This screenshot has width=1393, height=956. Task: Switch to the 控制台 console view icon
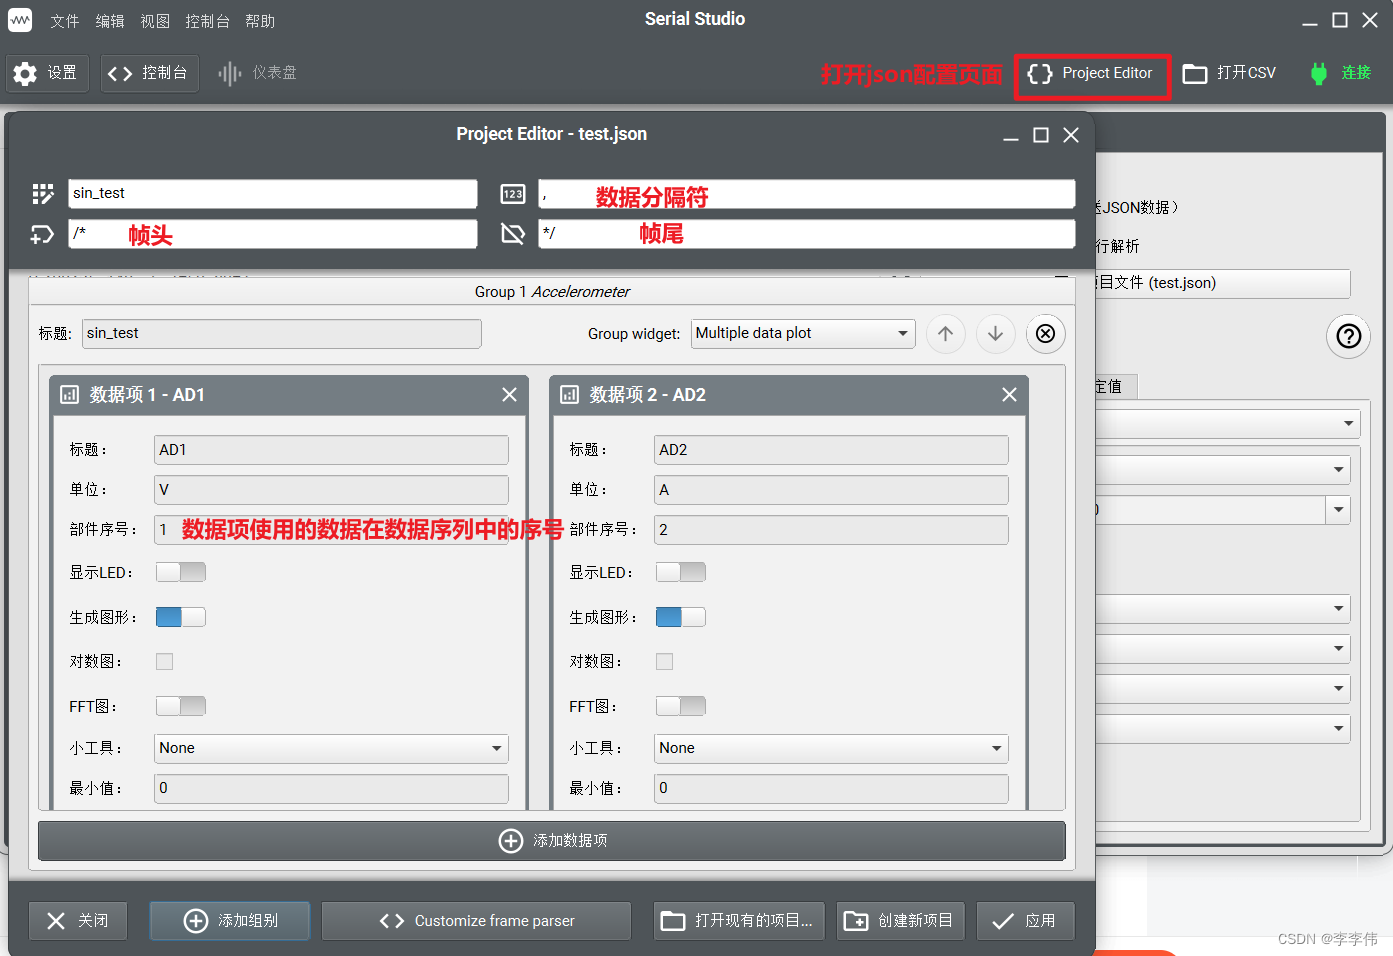149,72
